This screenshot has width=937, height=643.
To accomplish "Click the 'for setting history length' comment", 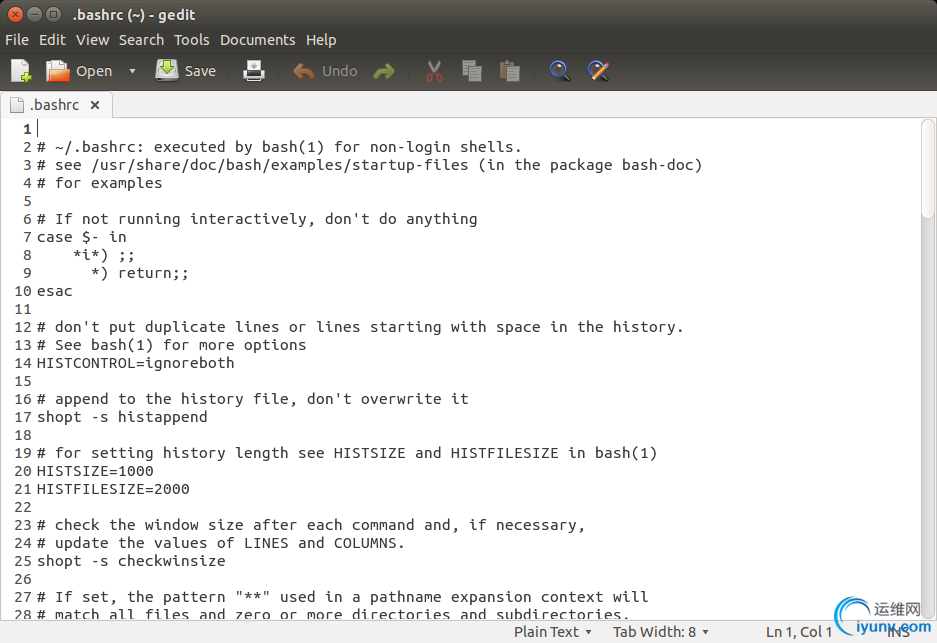I will pyautogui.click(x=347, y=453).
